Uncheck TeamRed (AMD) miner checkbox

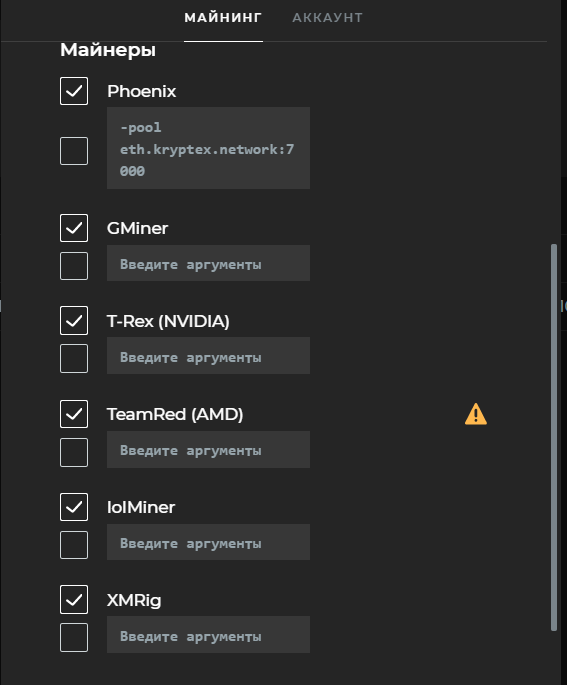pos(74,414)
